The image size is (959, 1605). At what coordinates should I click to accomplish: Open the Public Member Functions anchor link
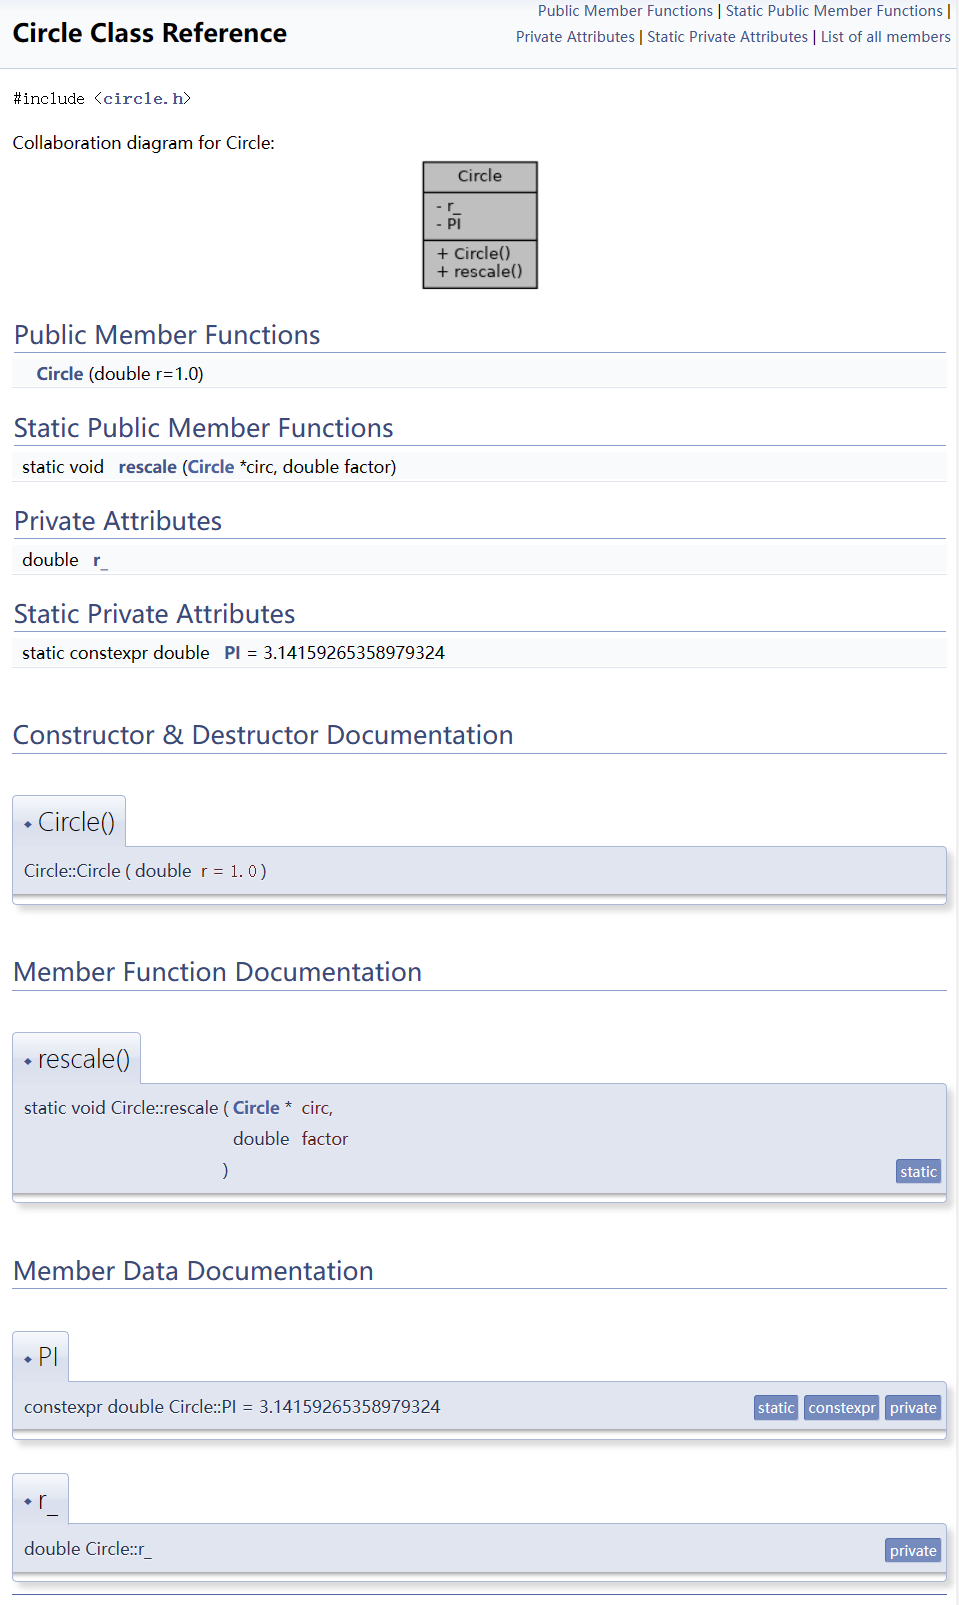625,11
